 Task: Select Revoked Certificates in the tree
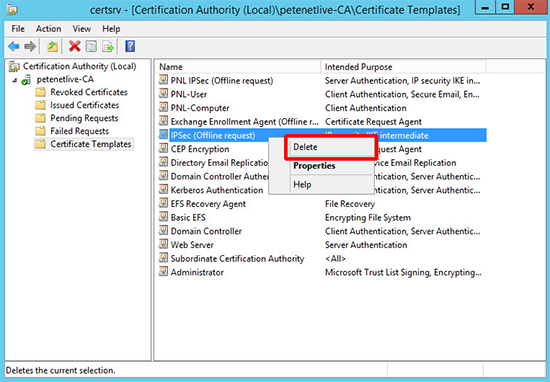(89, 92)
